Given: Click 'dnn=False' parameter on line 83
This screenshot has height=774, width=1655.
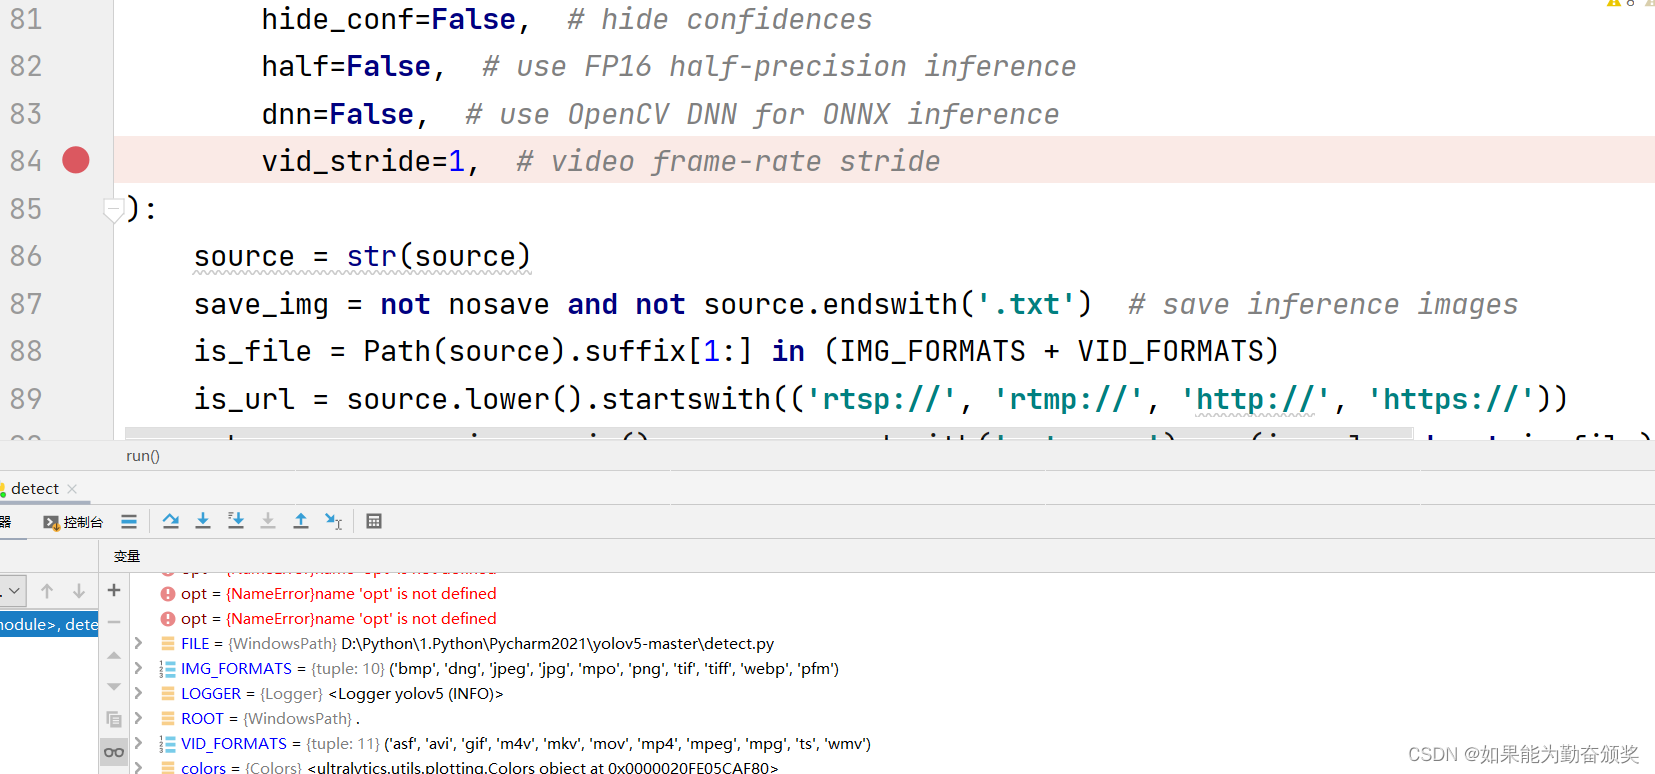Looking at the screenshot, I should (x=337, y=114).
